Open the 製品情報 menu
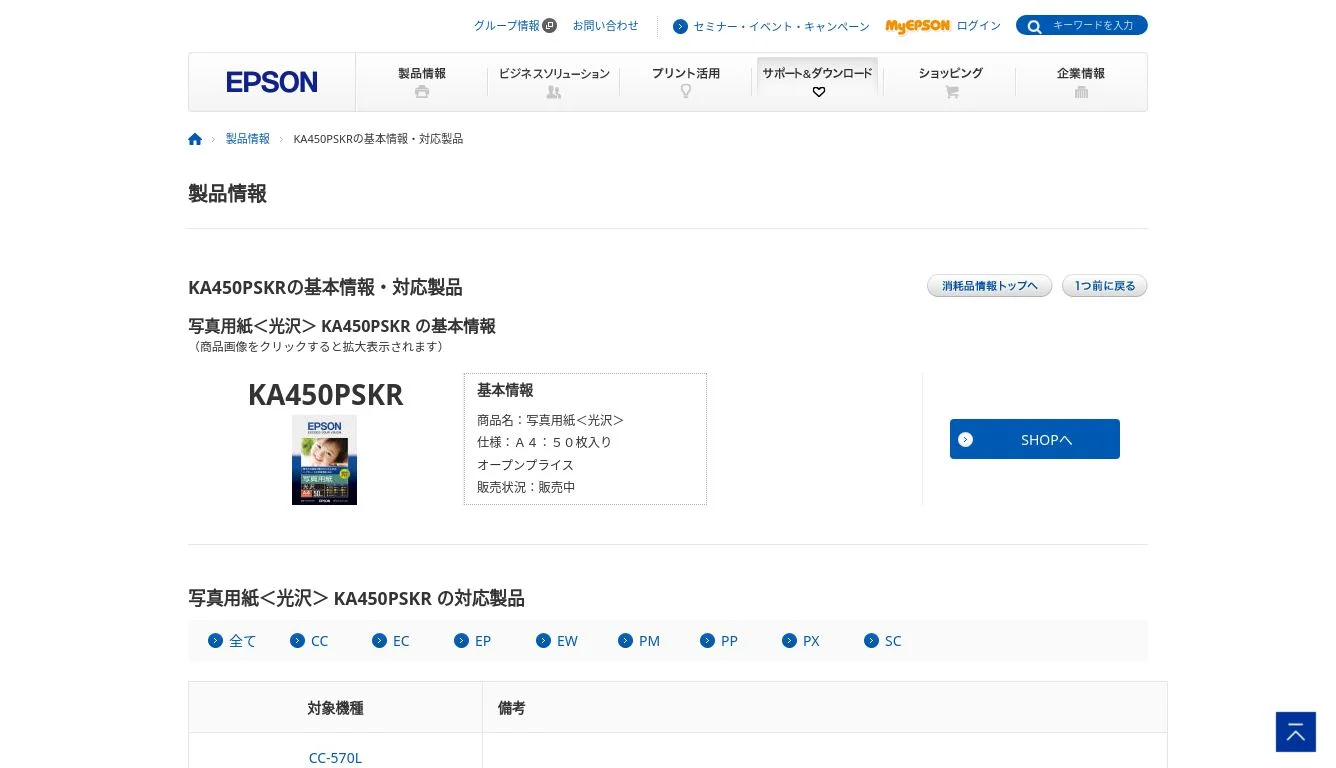1336x768 pixels. pos(422,82)
